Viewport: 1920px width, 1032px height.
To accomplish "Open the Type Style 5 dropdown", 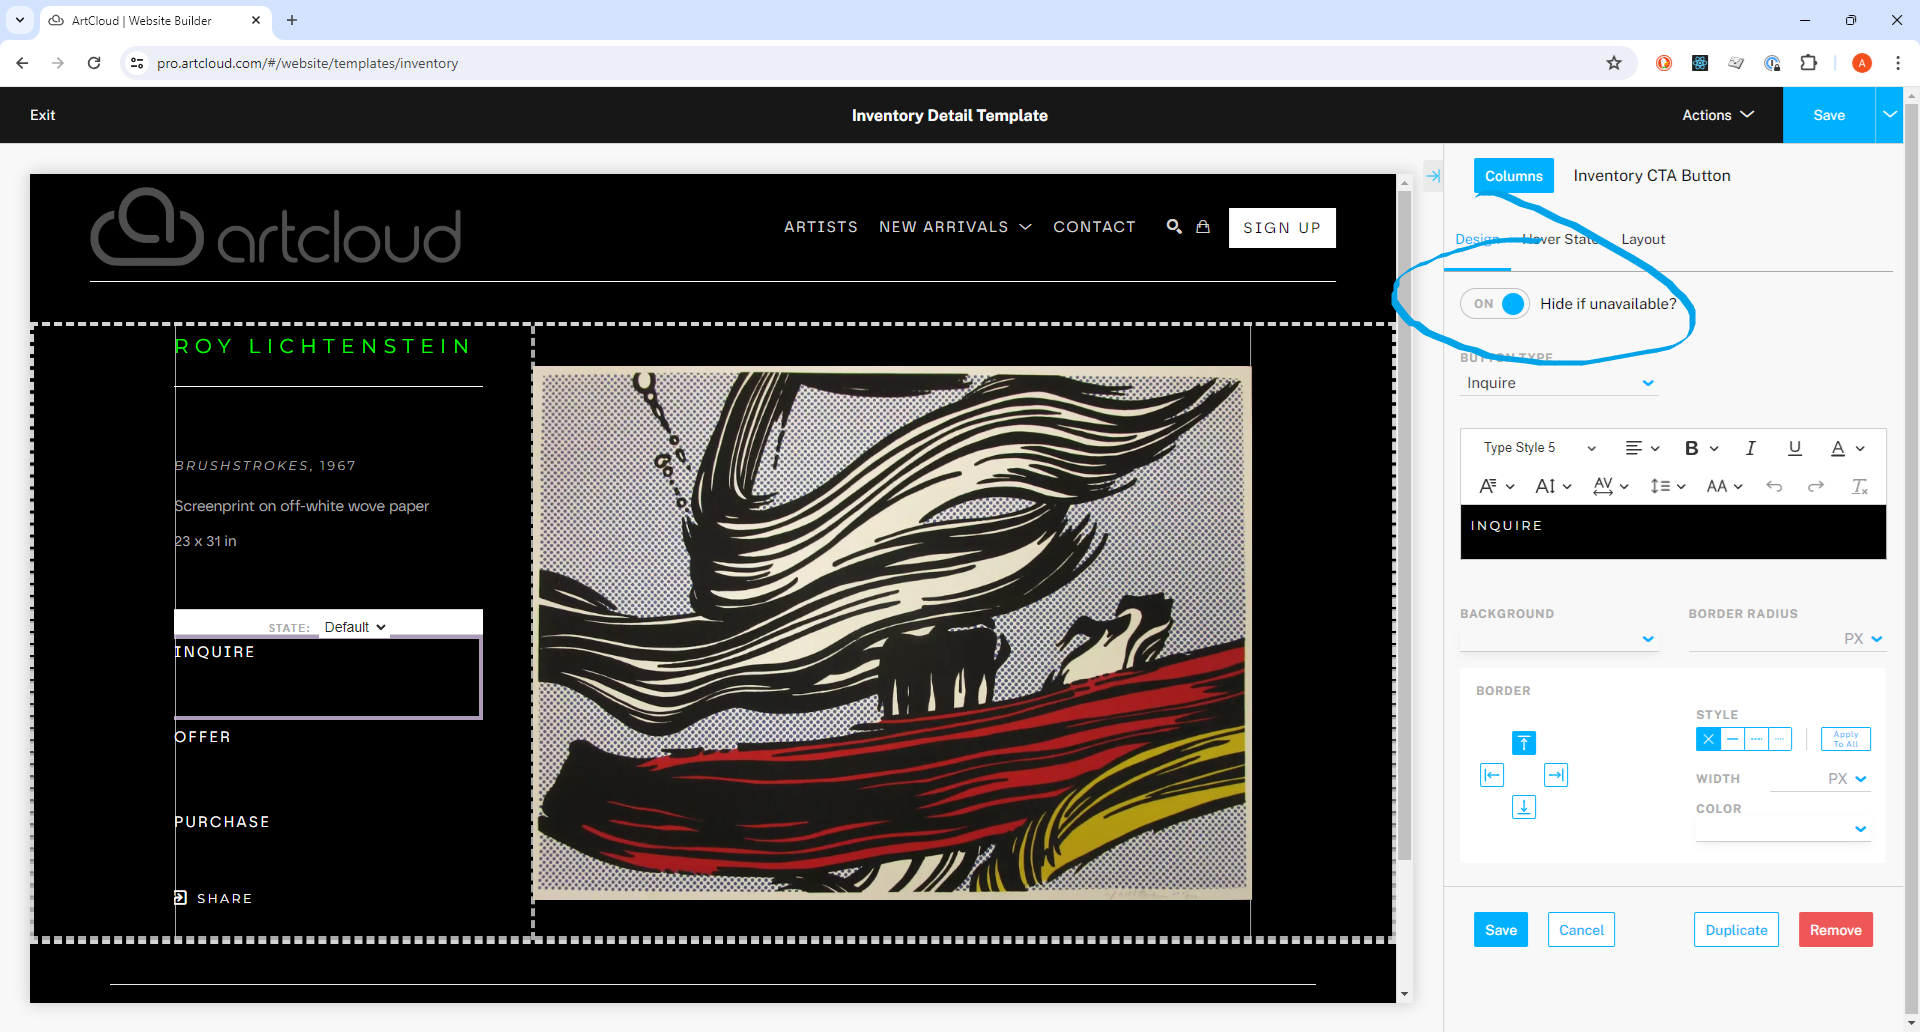I will (1539, 448).
